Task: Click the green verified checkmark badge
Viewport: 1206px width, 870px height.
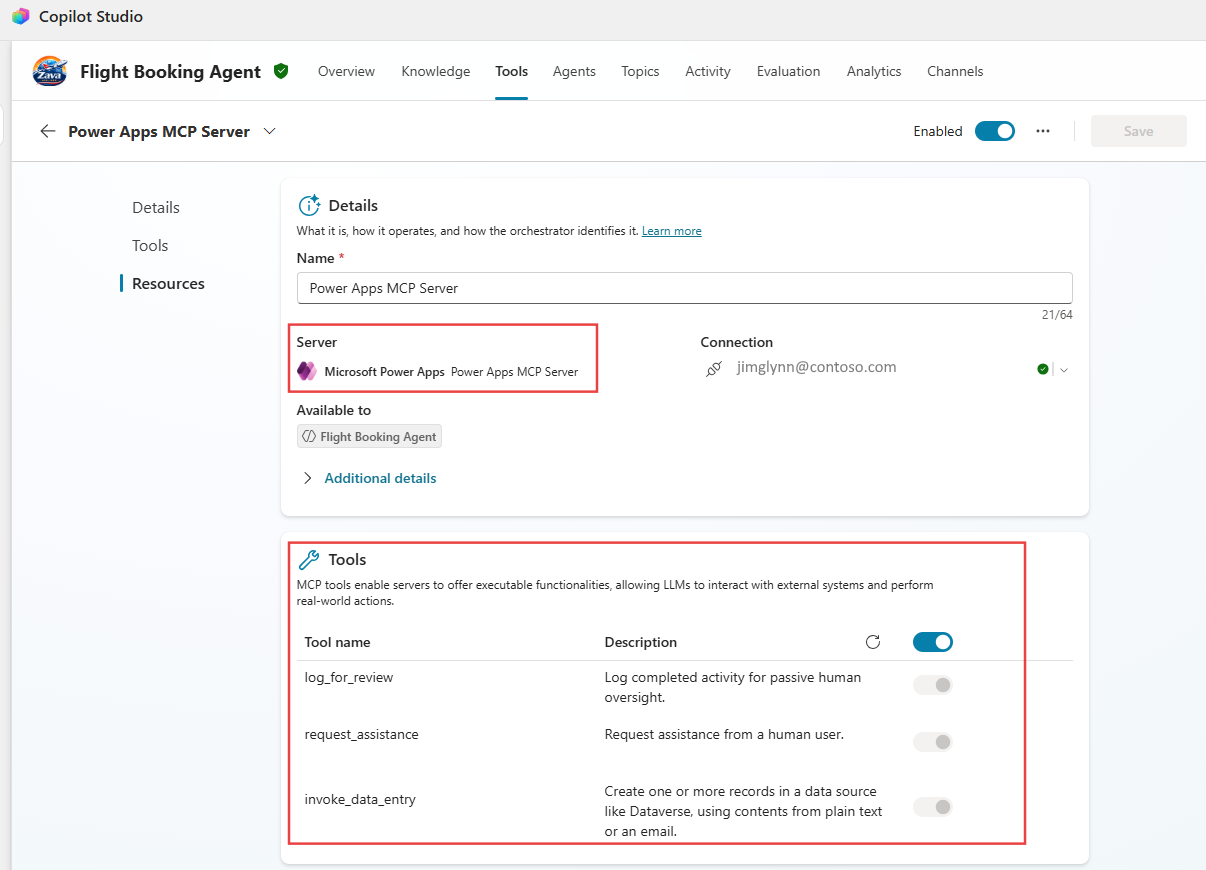Action: point(281,70)
